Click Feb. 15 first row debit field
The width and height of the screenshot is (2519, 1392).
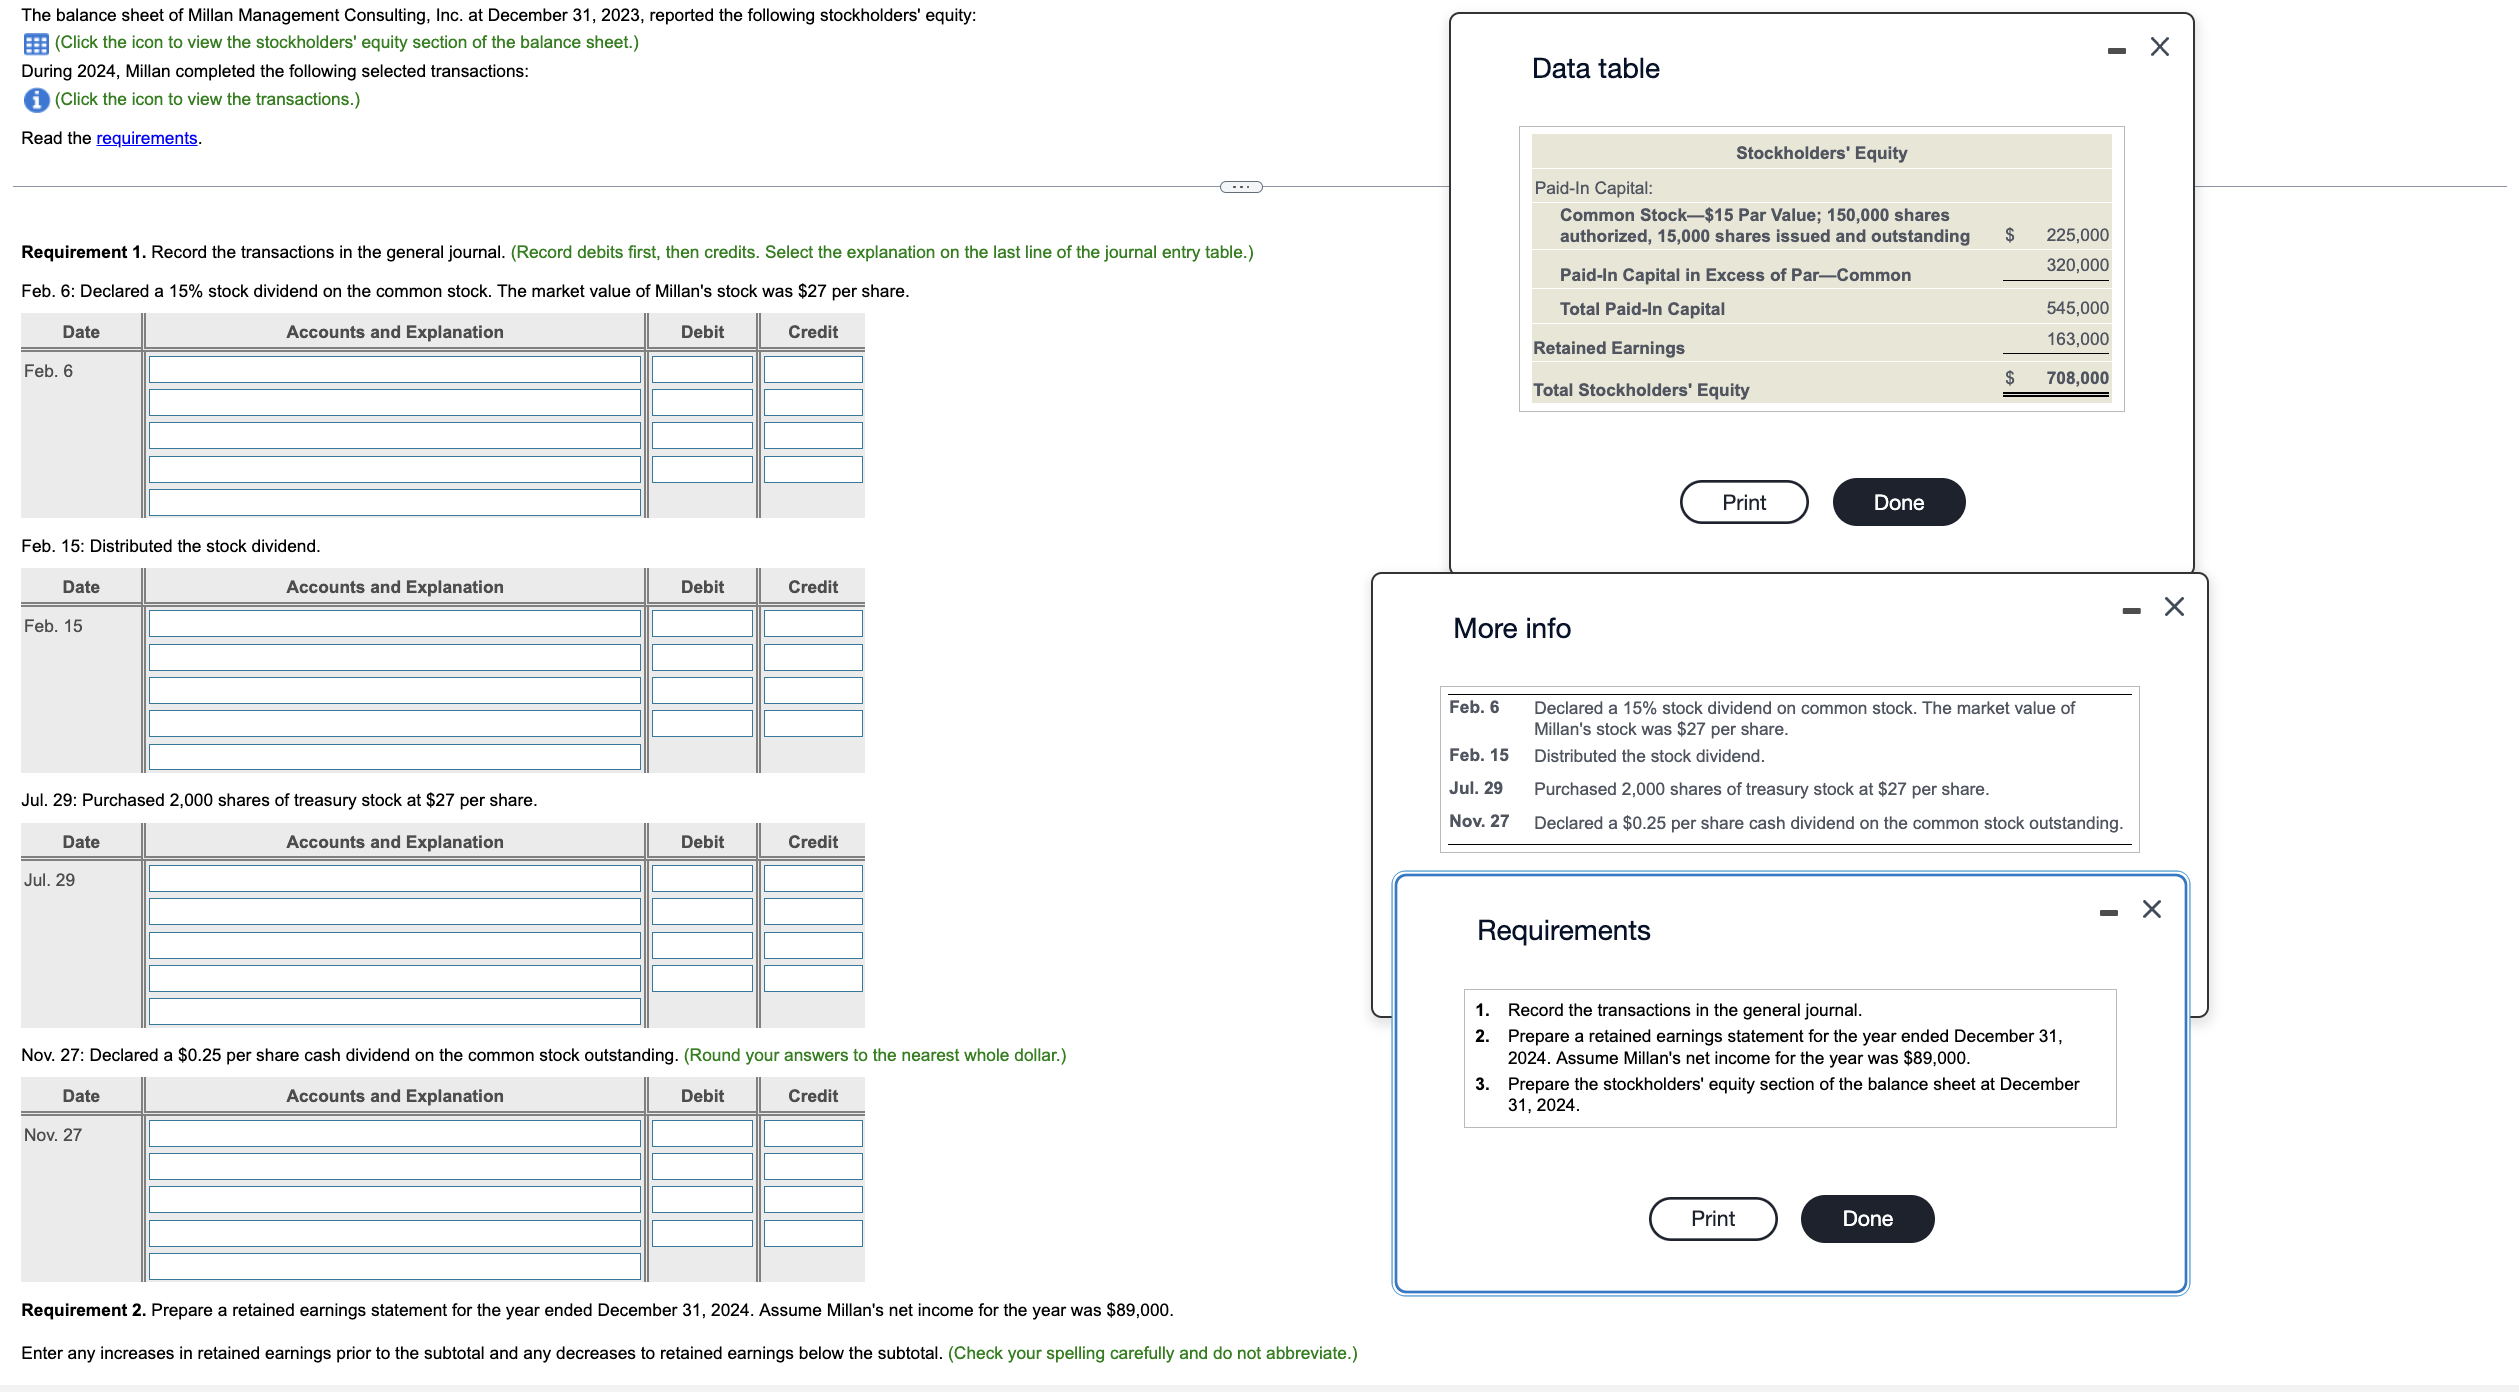pos(702,624)
